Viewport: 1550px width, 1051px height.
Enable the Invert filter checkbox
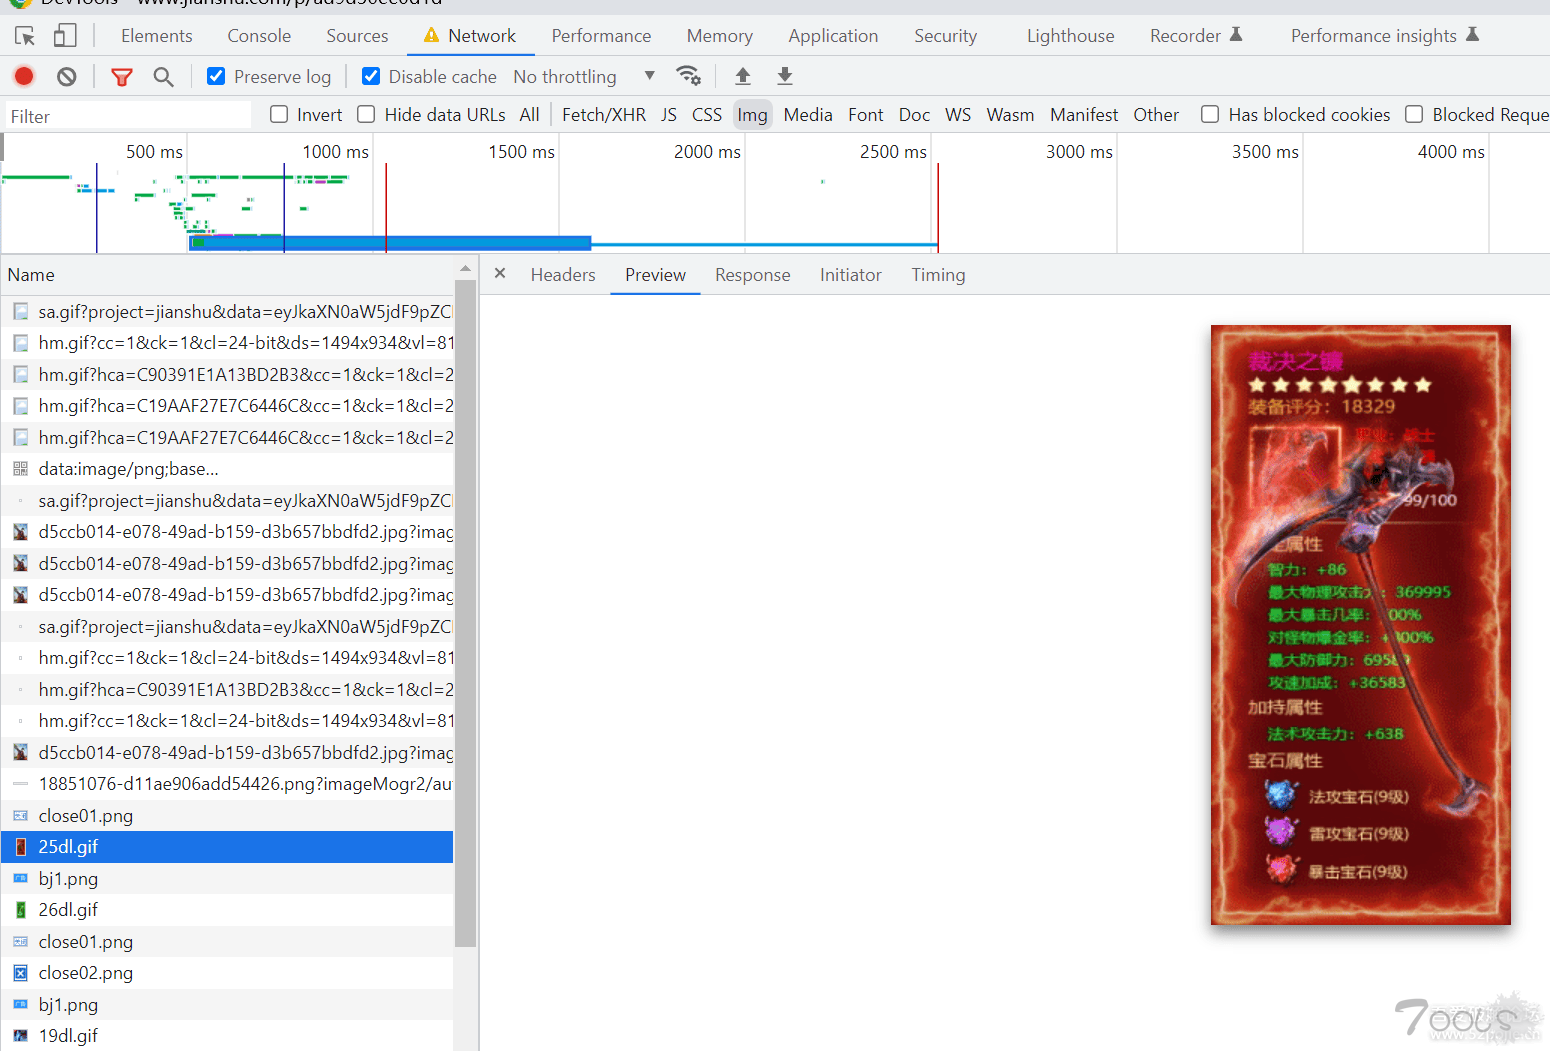click(x=279, y=115)
